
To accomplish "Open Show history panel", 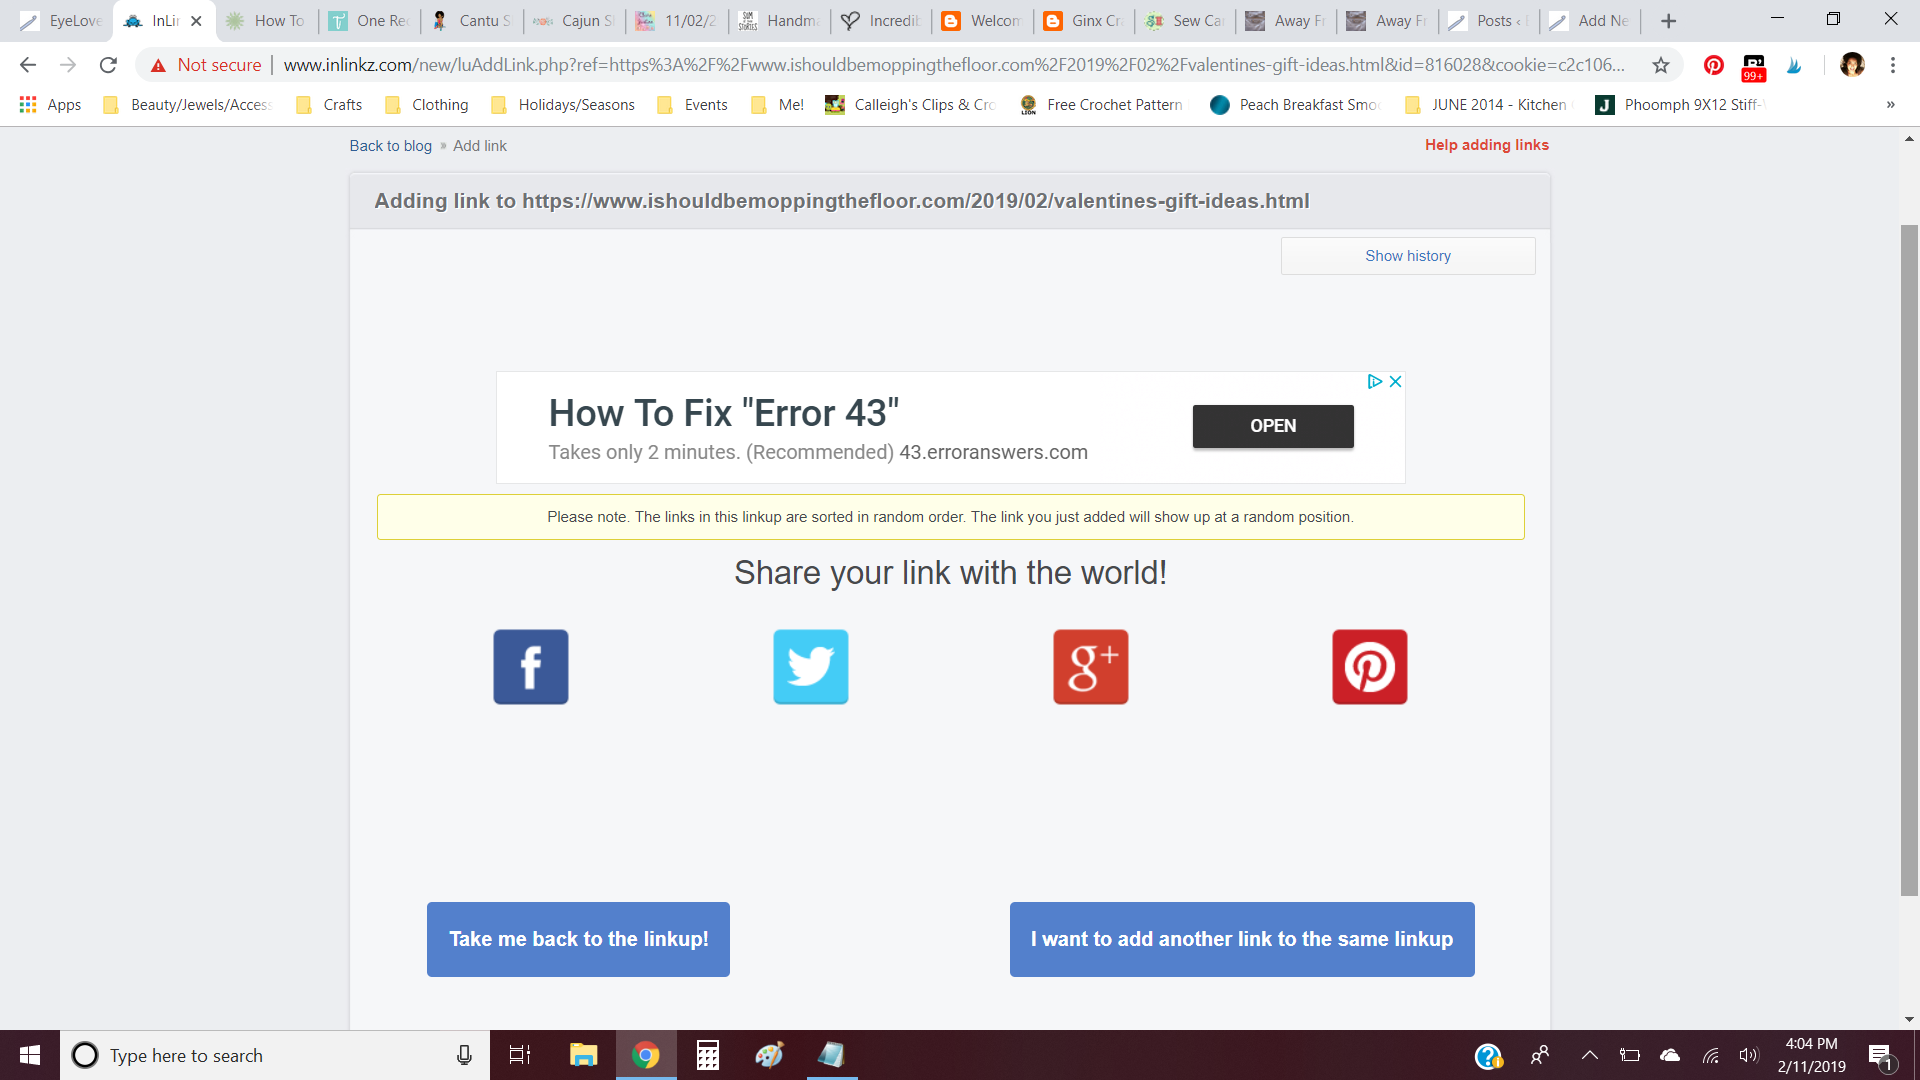I will coord(1407,256).
